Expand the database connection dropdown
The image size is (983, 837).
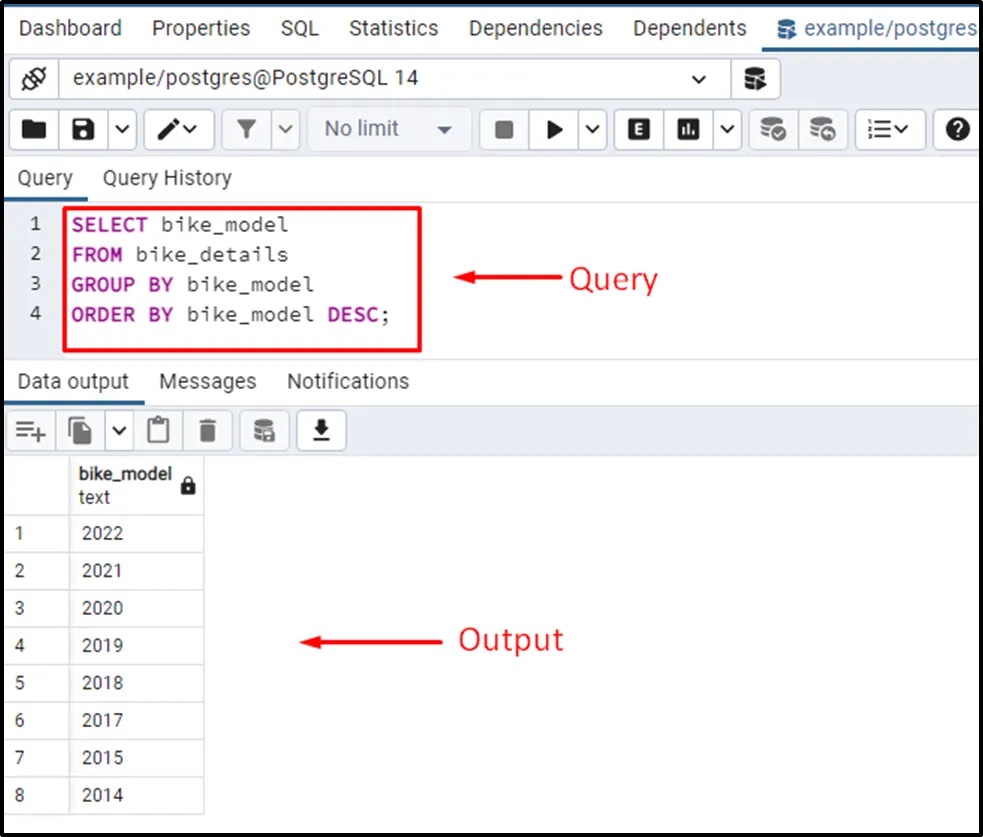[698, 79]
